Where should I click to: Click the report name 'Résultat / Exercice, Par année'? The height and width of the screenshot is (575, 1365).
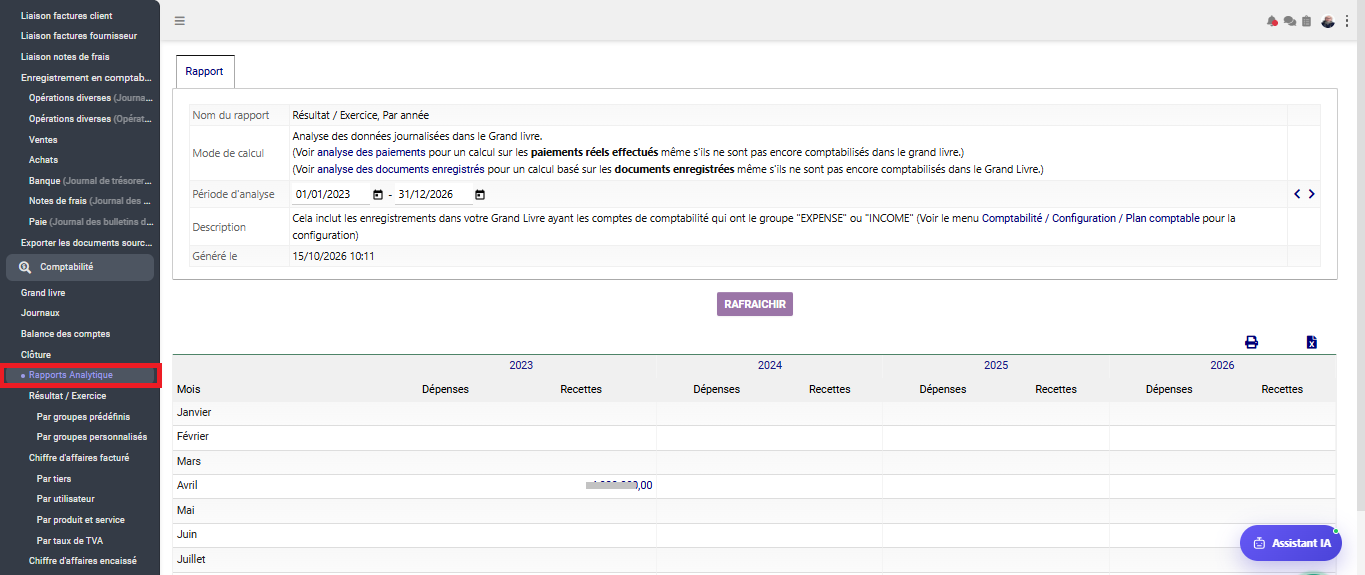click(361, 115)
